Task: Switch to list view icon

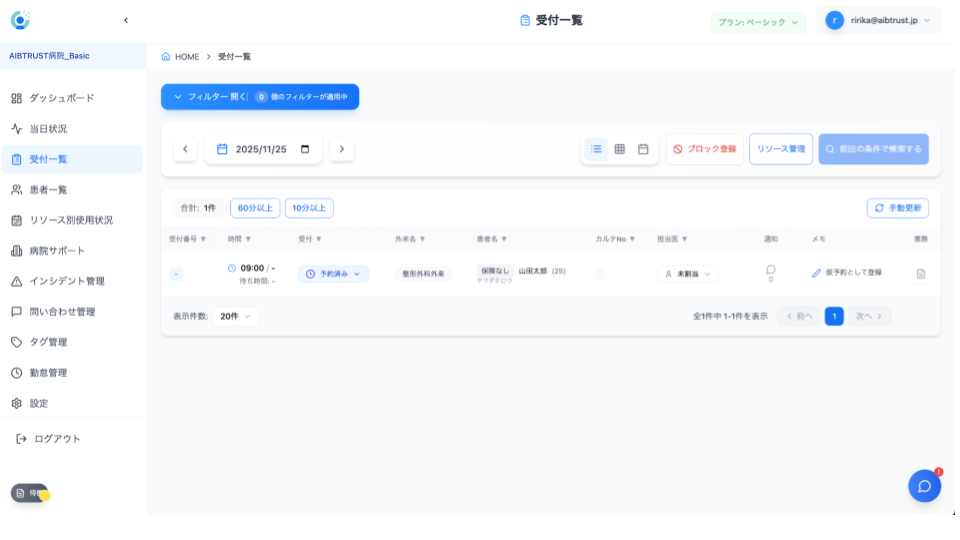Action: pos(596,149)
